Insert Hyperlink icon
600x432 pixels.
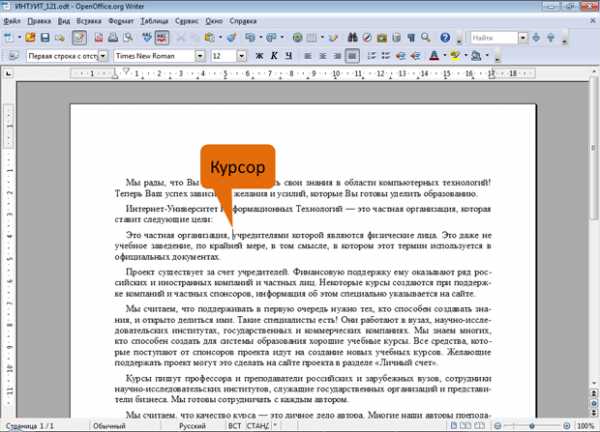tap(297, 37)
